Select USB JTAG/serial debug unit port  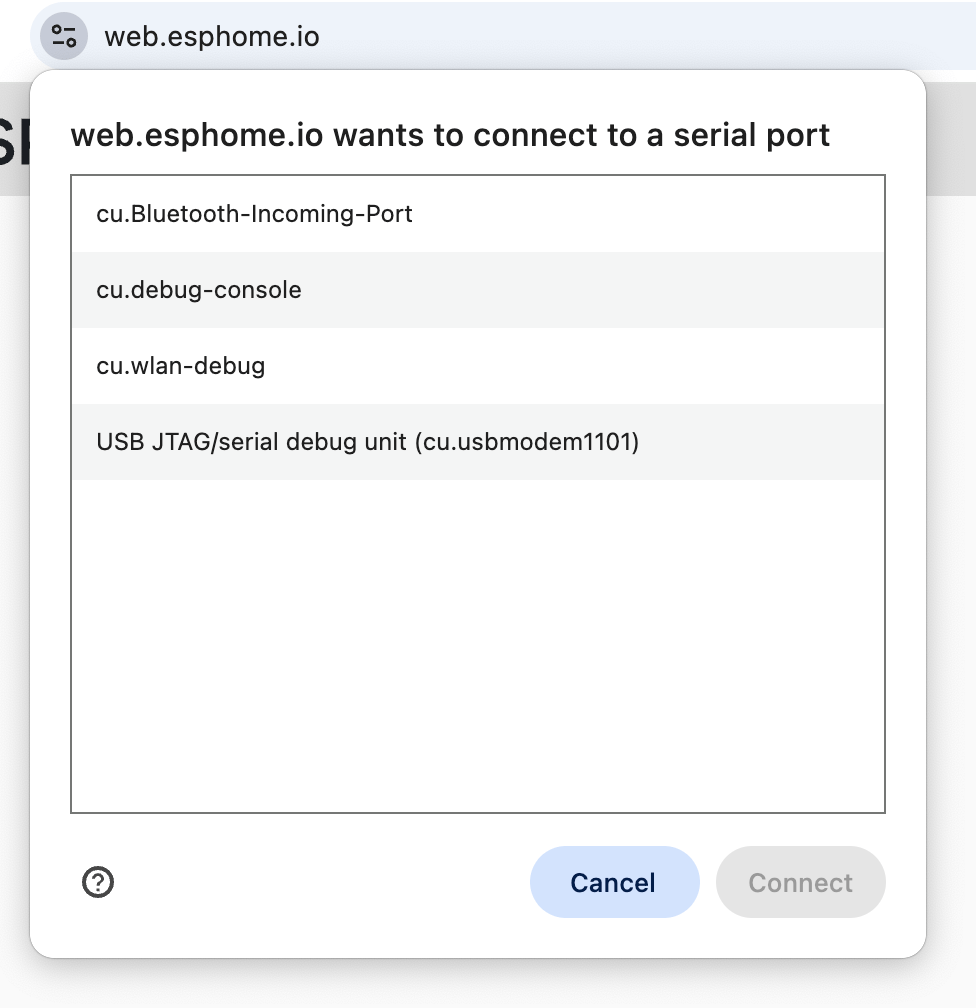pyautogui.click(x=478, y=442)
